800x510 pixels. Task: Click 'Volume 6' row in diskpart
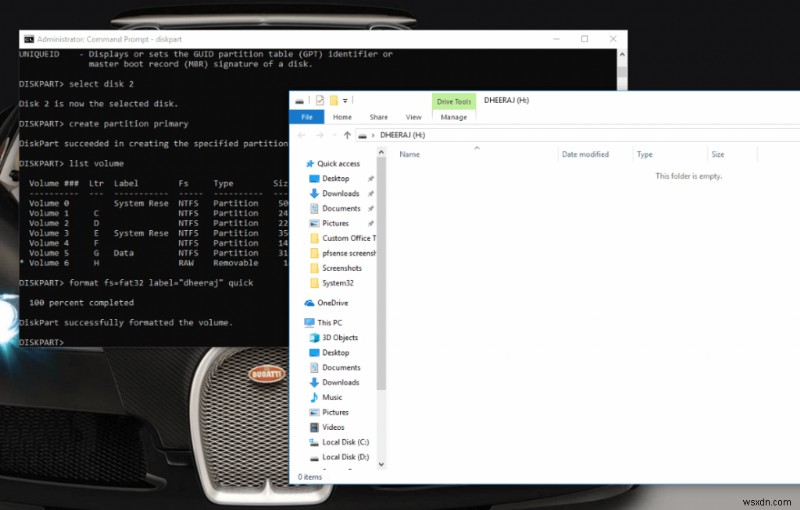point(153,263)
